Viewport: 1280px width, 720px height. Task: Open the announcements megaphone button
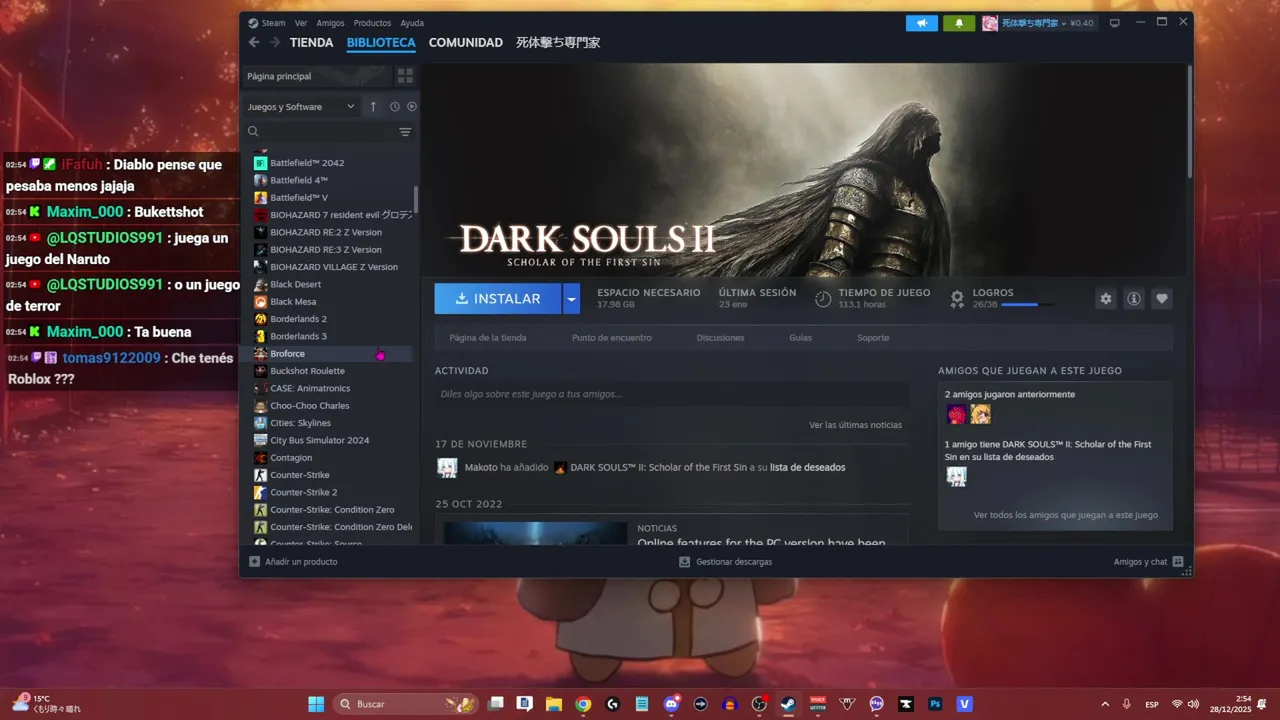coord(922,23)
